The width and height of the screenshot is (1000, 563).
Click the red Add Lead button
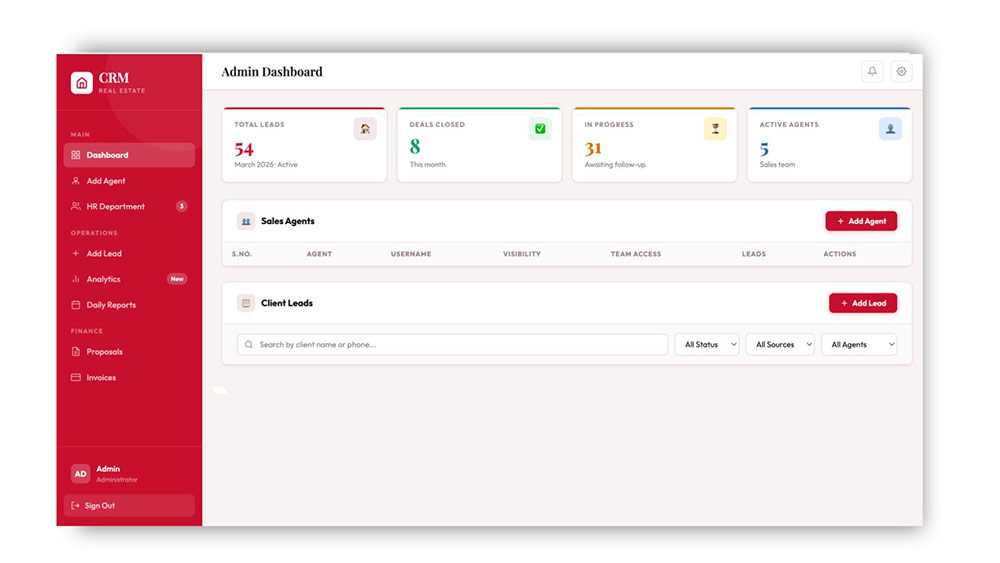point(863,303)
